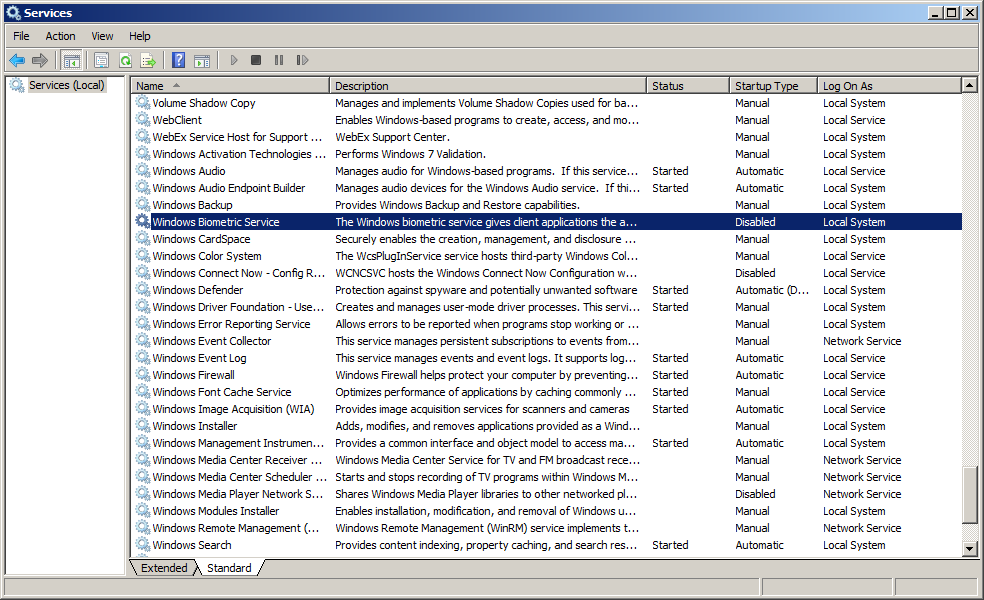
Task: Switch to the Standard tab
Action: click(229, 568)
